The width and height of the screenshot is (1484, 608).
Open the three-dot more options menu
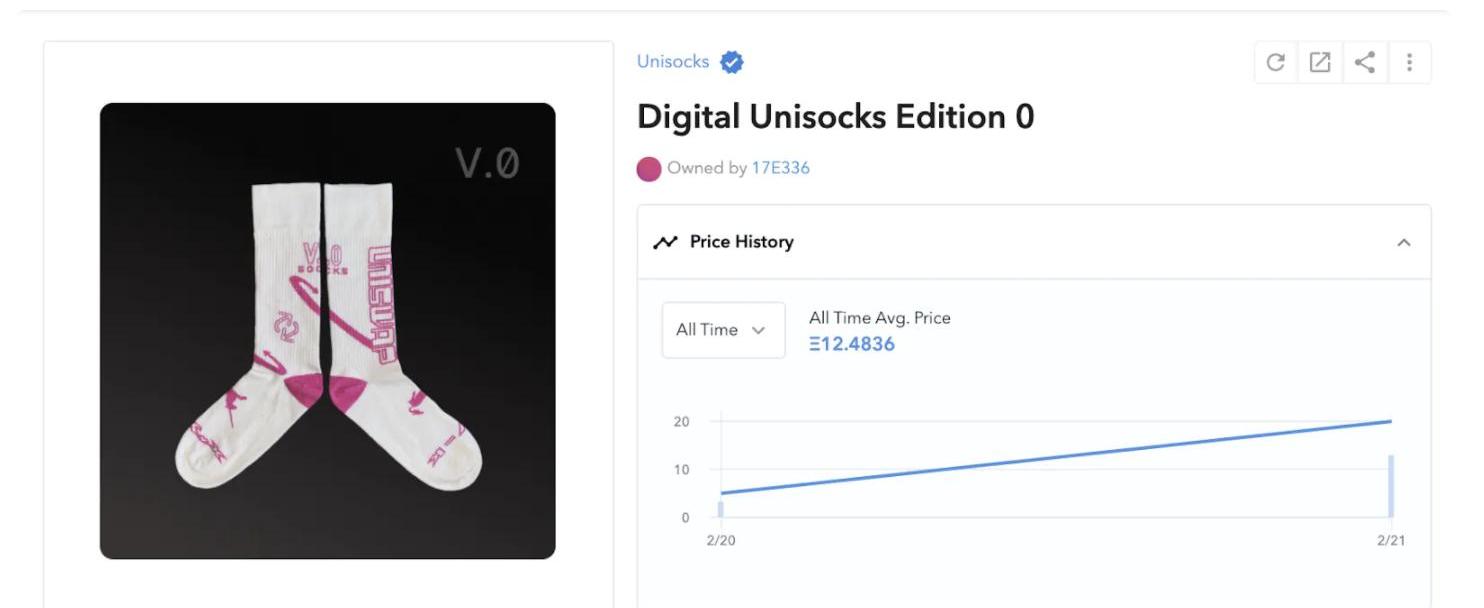(1409, 62)
